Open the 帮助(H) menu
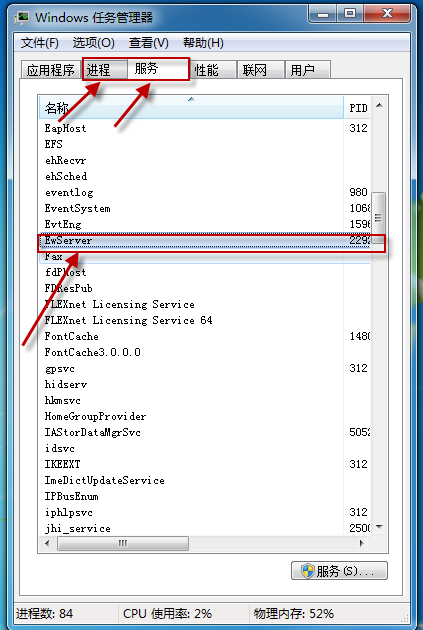 click(203, 43)
